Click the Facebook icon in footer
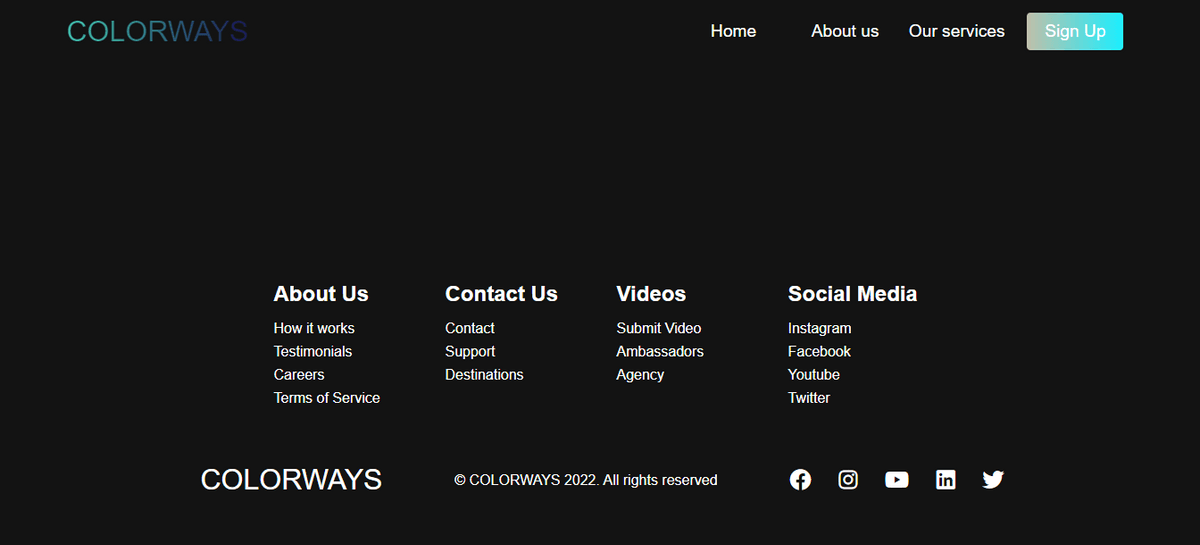1200x545 pixels. pos(800,480)
